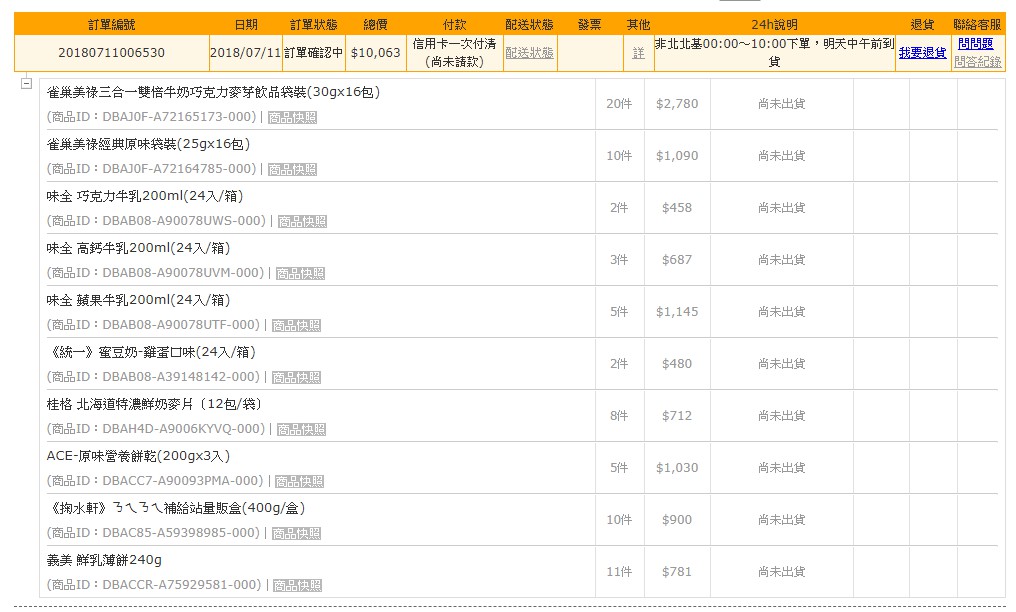
Task: Click product ID DBACCR-A75929581-000
Action: 181,584
